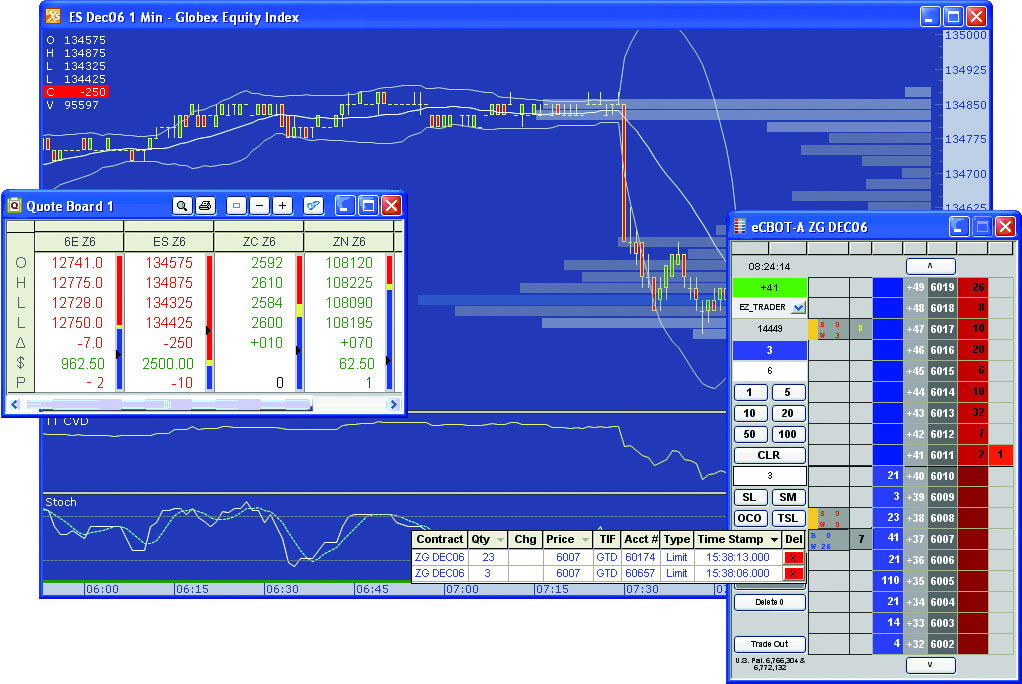
Task: Click the green +41 net change cell
Action: [x=769, y=287]
